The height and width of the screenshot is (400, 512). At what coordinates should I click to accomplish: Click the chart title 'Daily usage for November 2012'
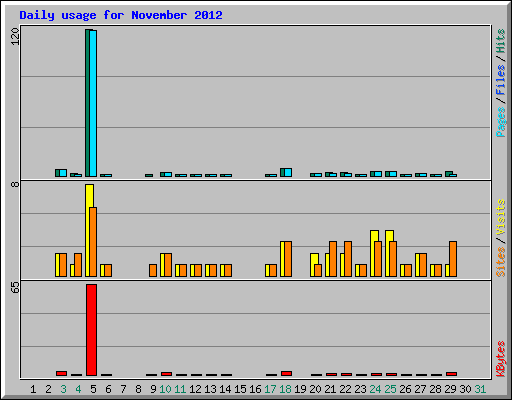pyautogui.click(x=121, y=15)
